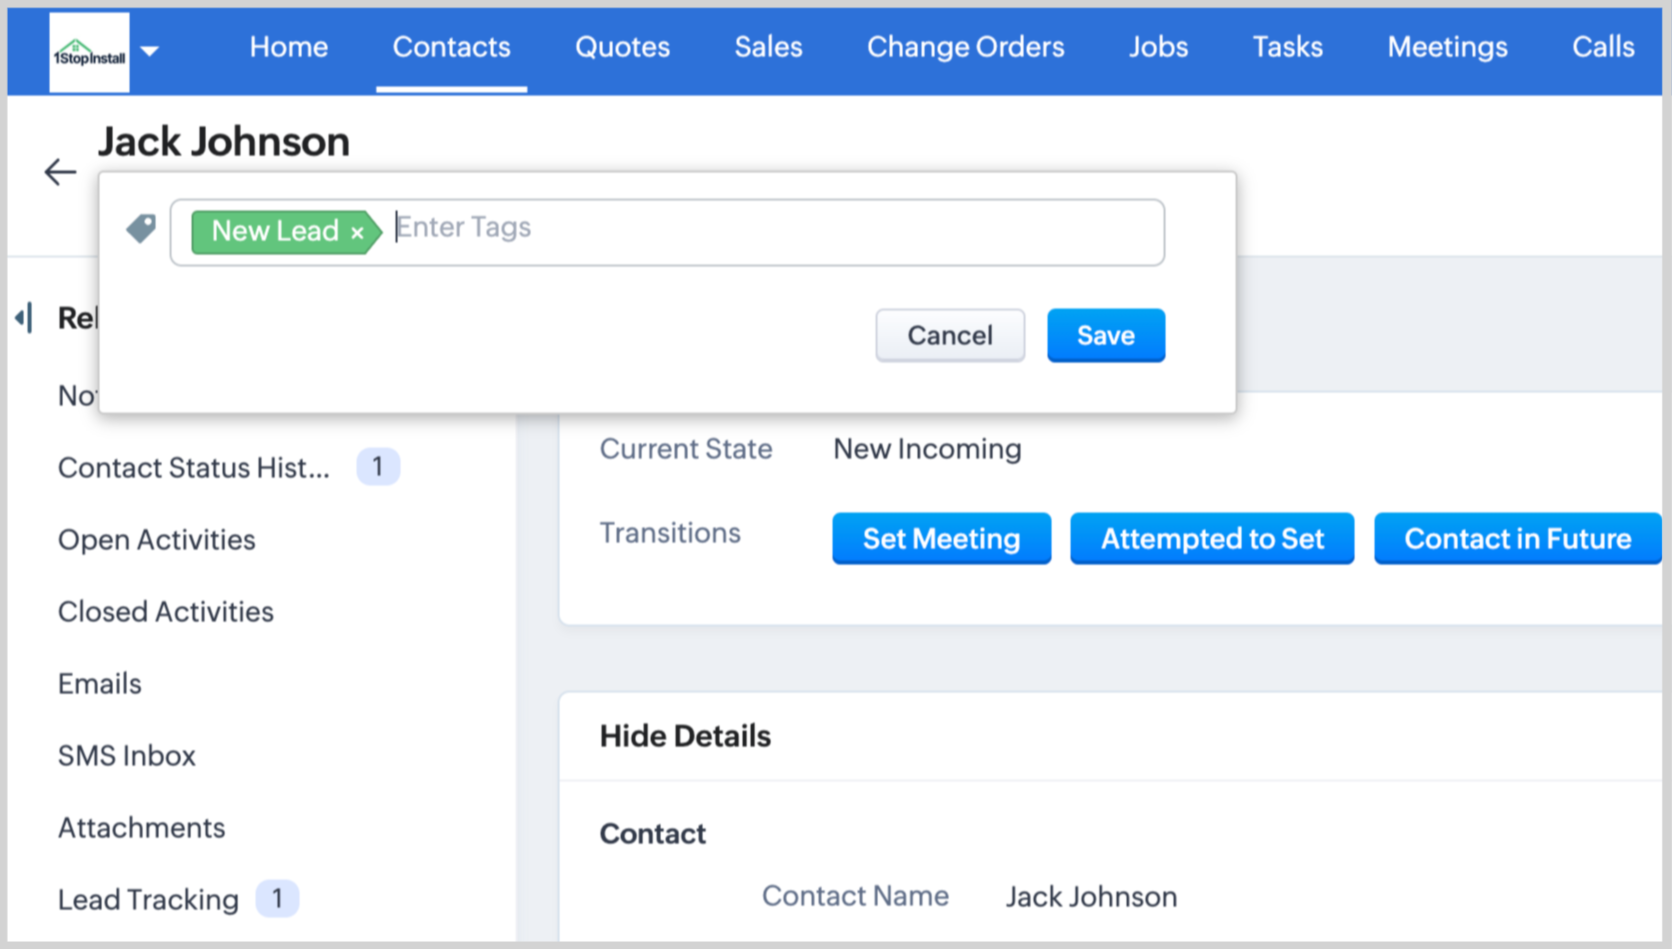This screenshot has width=1672, height=949.
Task: Go to the Change Orders tab
Action: [965, 47]
